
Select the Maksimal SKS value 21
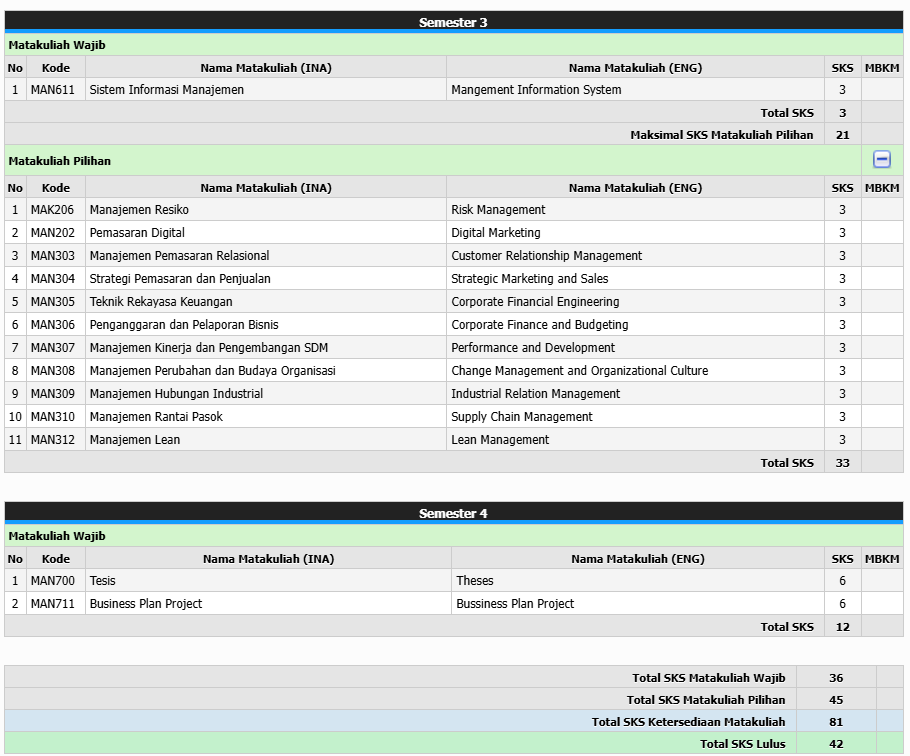pos(842,135)
